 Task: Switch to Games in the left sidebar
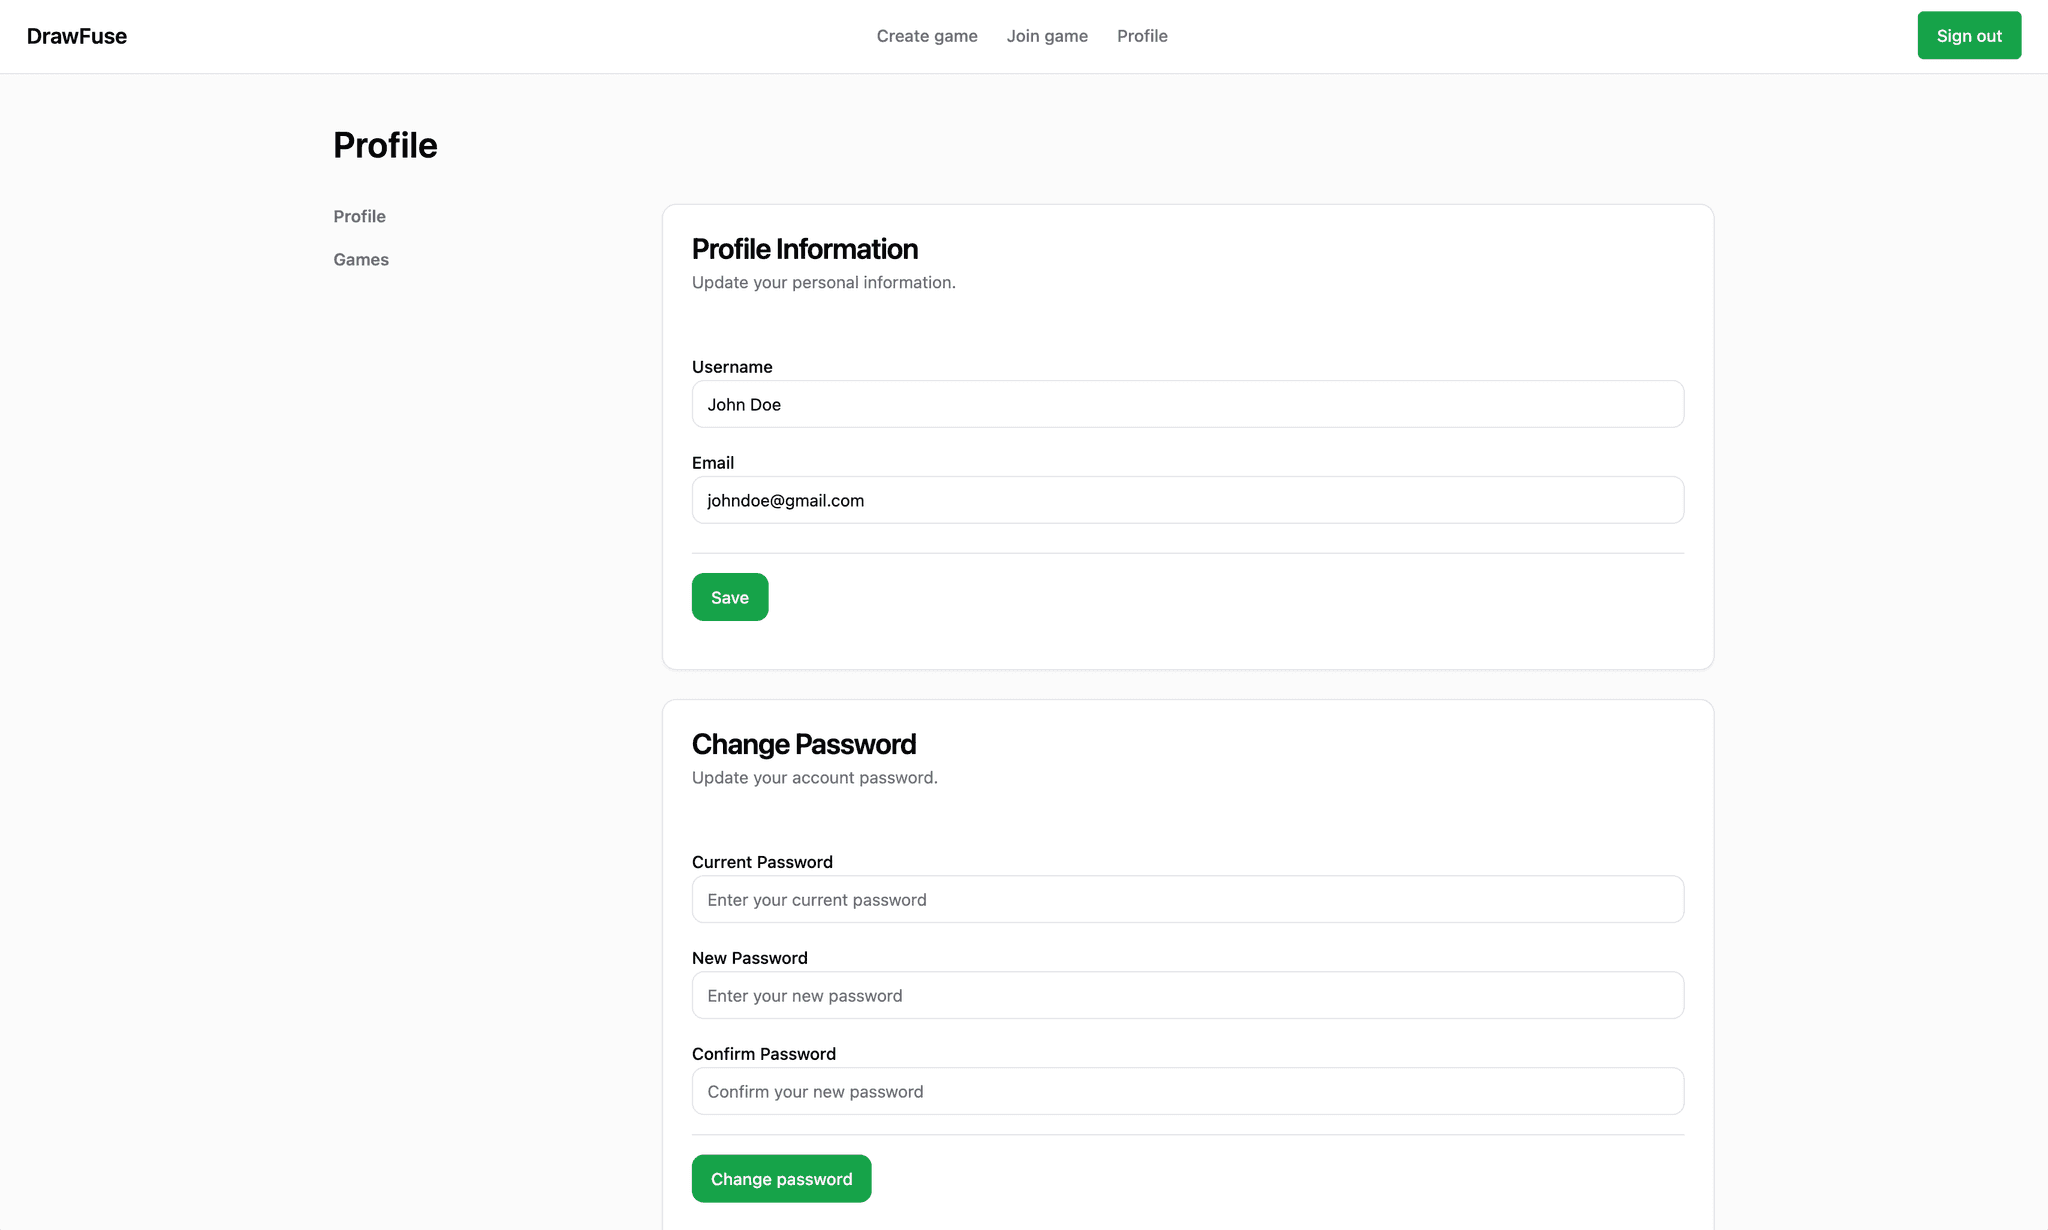[x=361, y=259]
